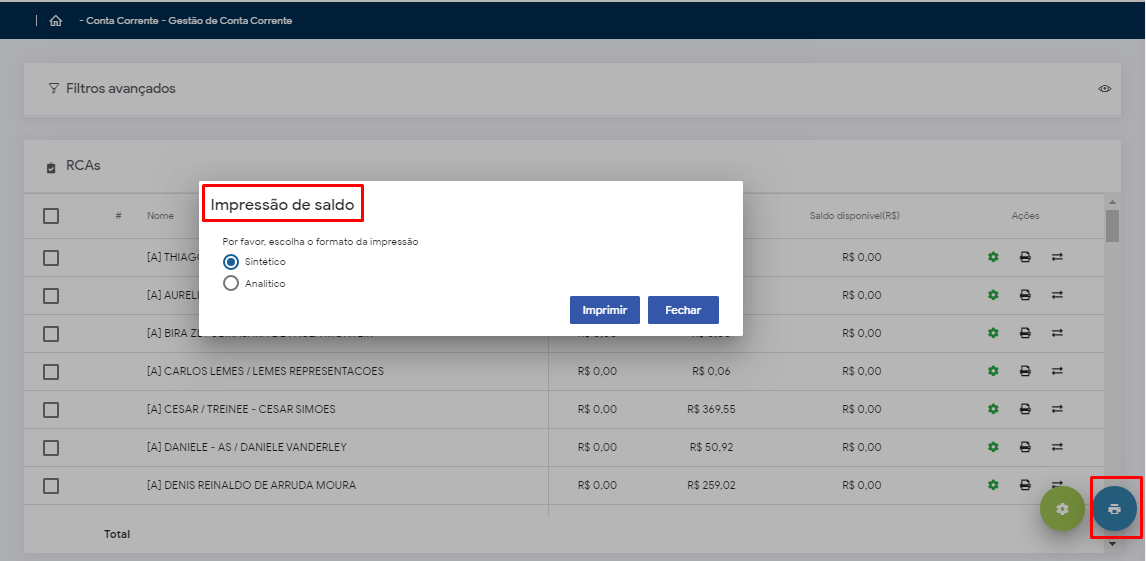Open settings gear for DANIELE VANDERLEY row

coord(993,447)
